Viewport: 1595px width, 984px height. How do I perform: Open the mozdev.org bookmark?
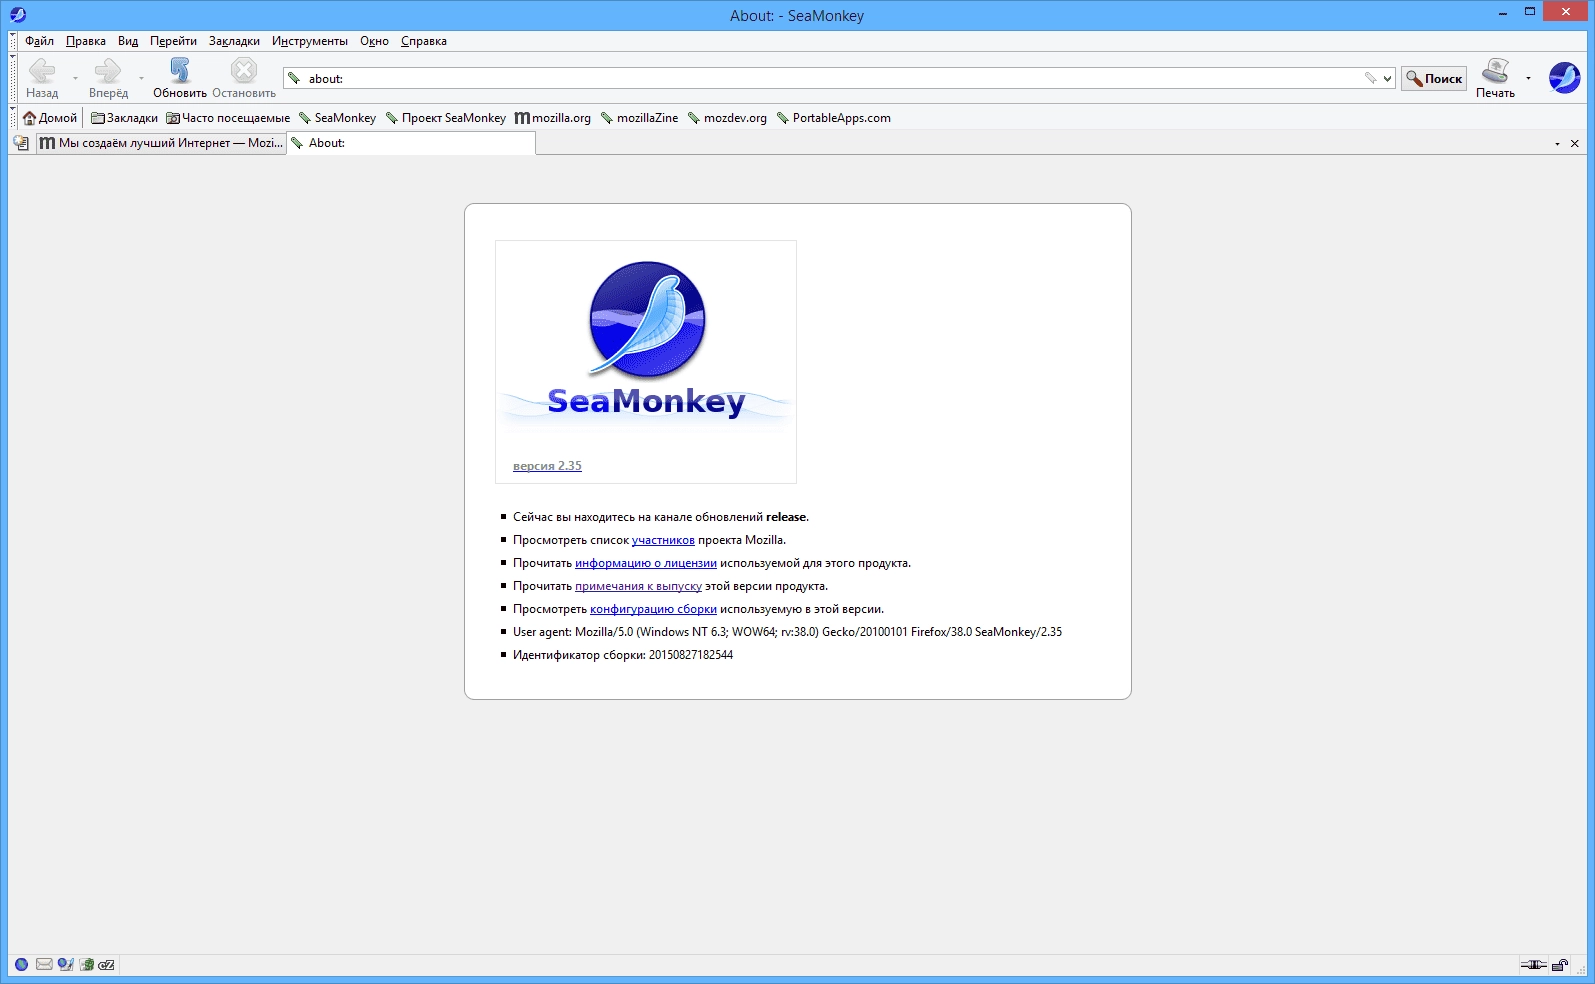pyautogui.click(x=727, y=118)
